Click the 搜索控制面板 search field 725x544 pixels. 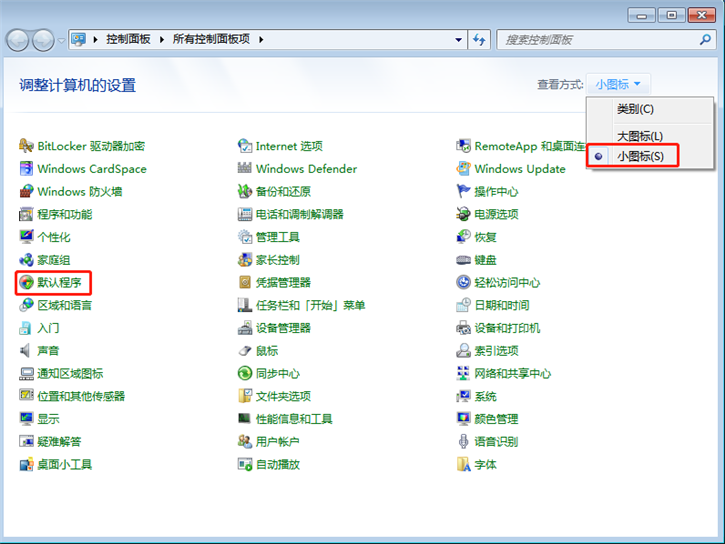600,40
